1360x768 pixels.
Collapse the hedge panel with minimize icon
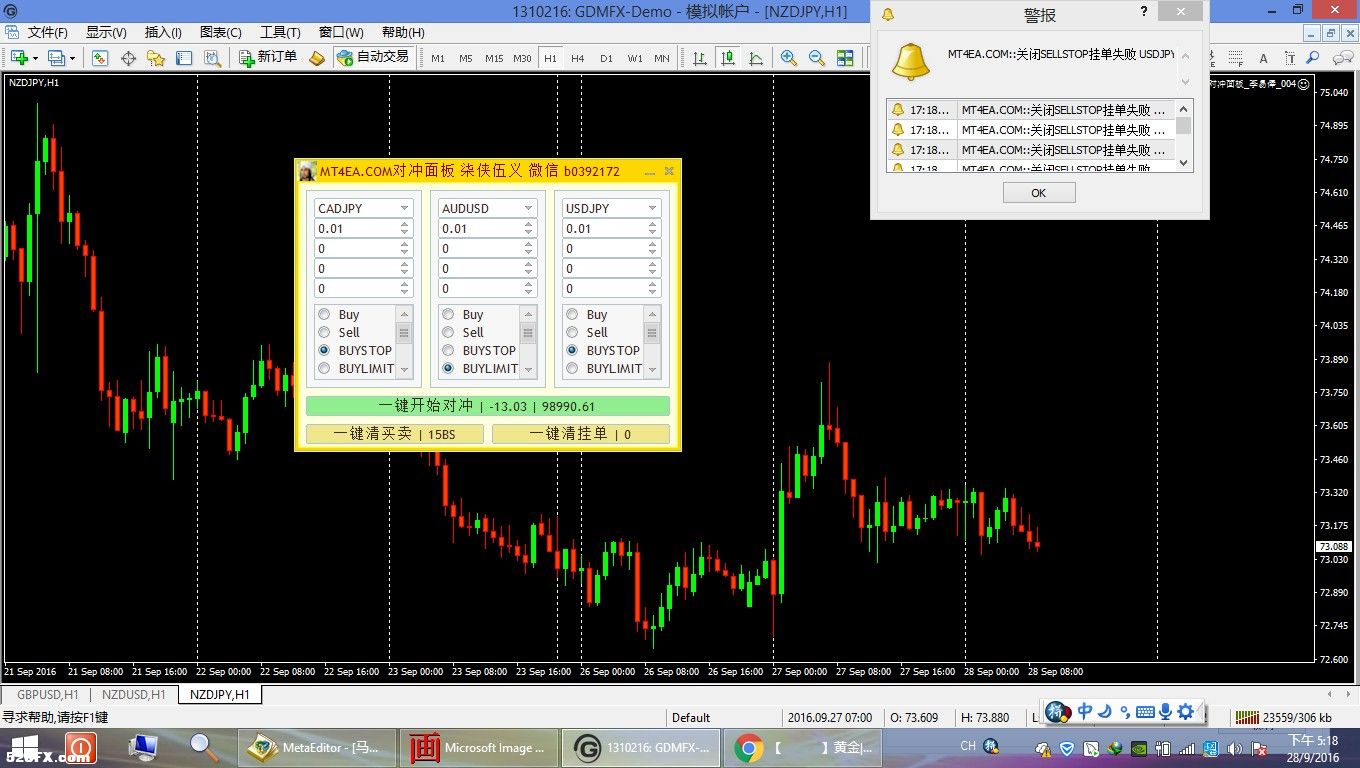650,172
